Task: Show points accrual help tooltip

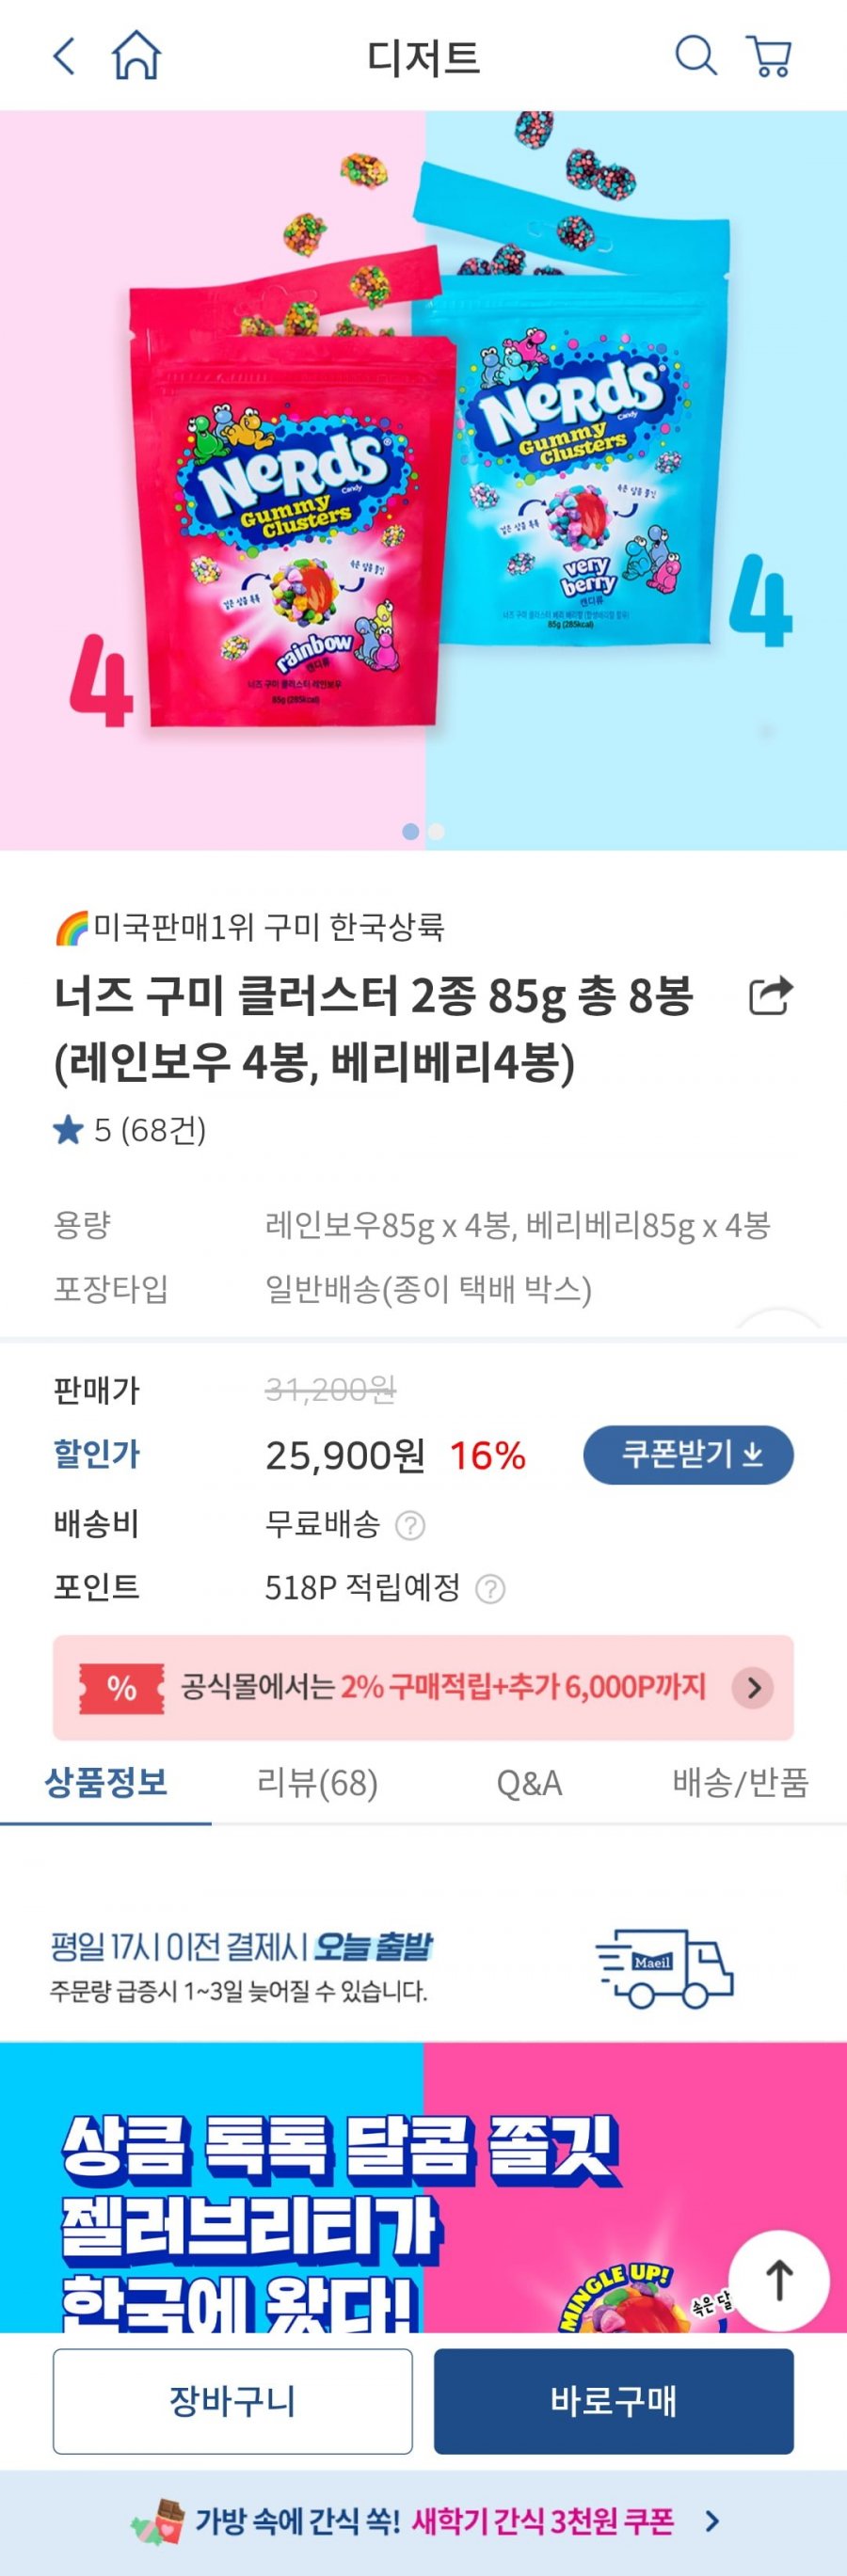Action: [490, 1589]
